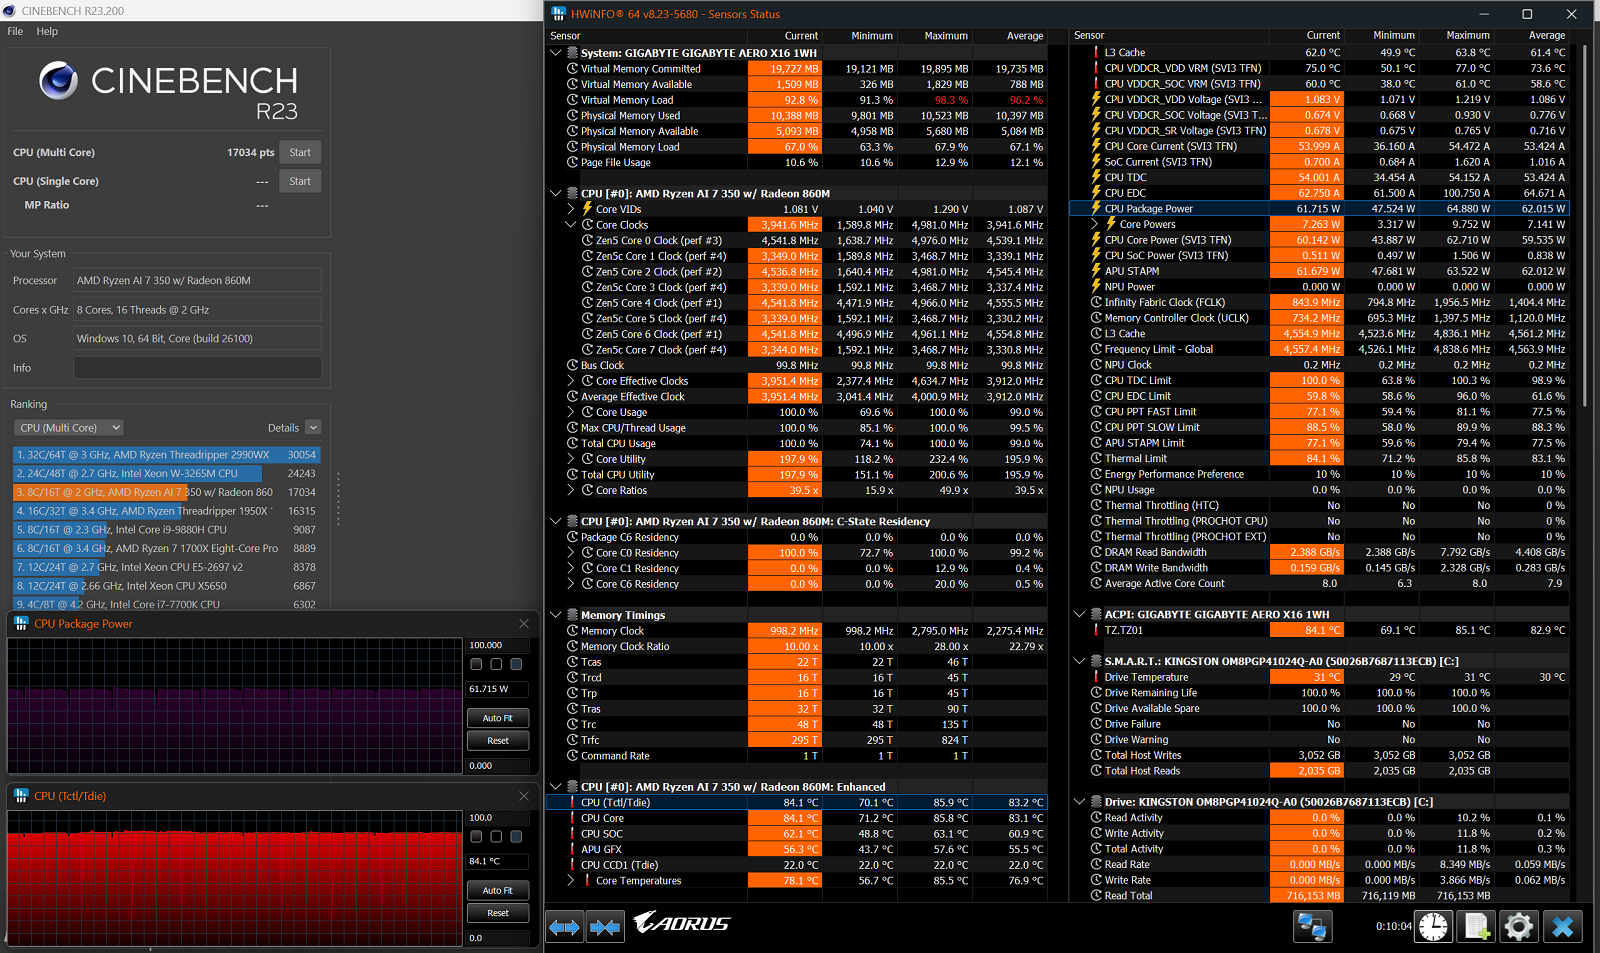This screenshot has width=1600, height=953.
Task: Open CPU (Multi Core) ranking dropdown
Action: coord(69,428)
